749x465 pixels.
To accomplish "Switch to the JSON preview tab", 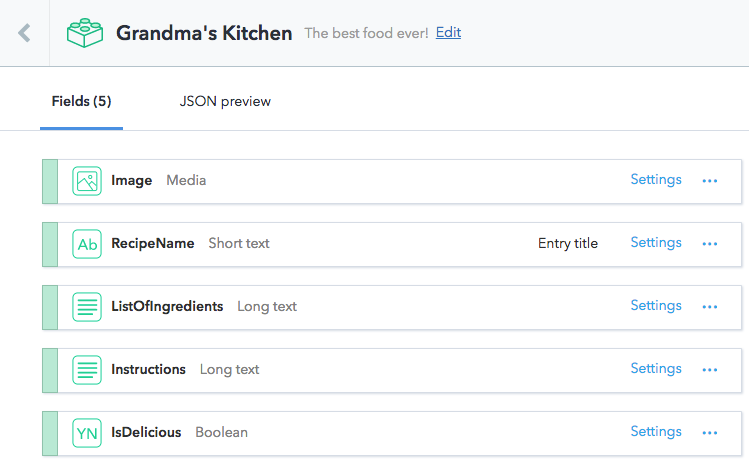I will 225,102.
